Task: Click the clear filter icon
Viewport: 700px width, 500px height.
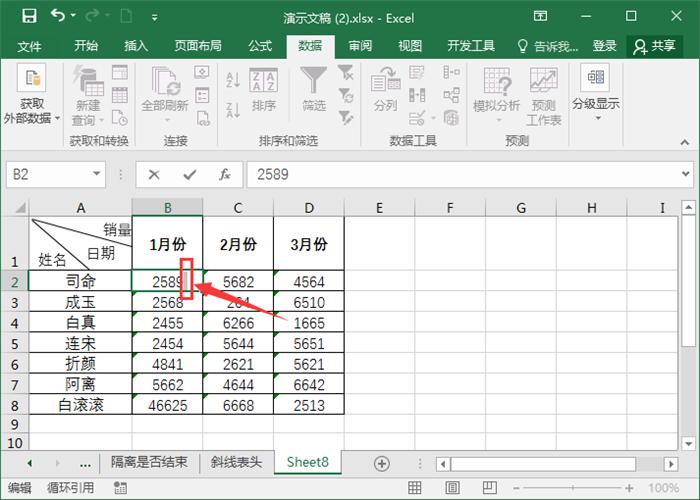Action: click(346, 72)
